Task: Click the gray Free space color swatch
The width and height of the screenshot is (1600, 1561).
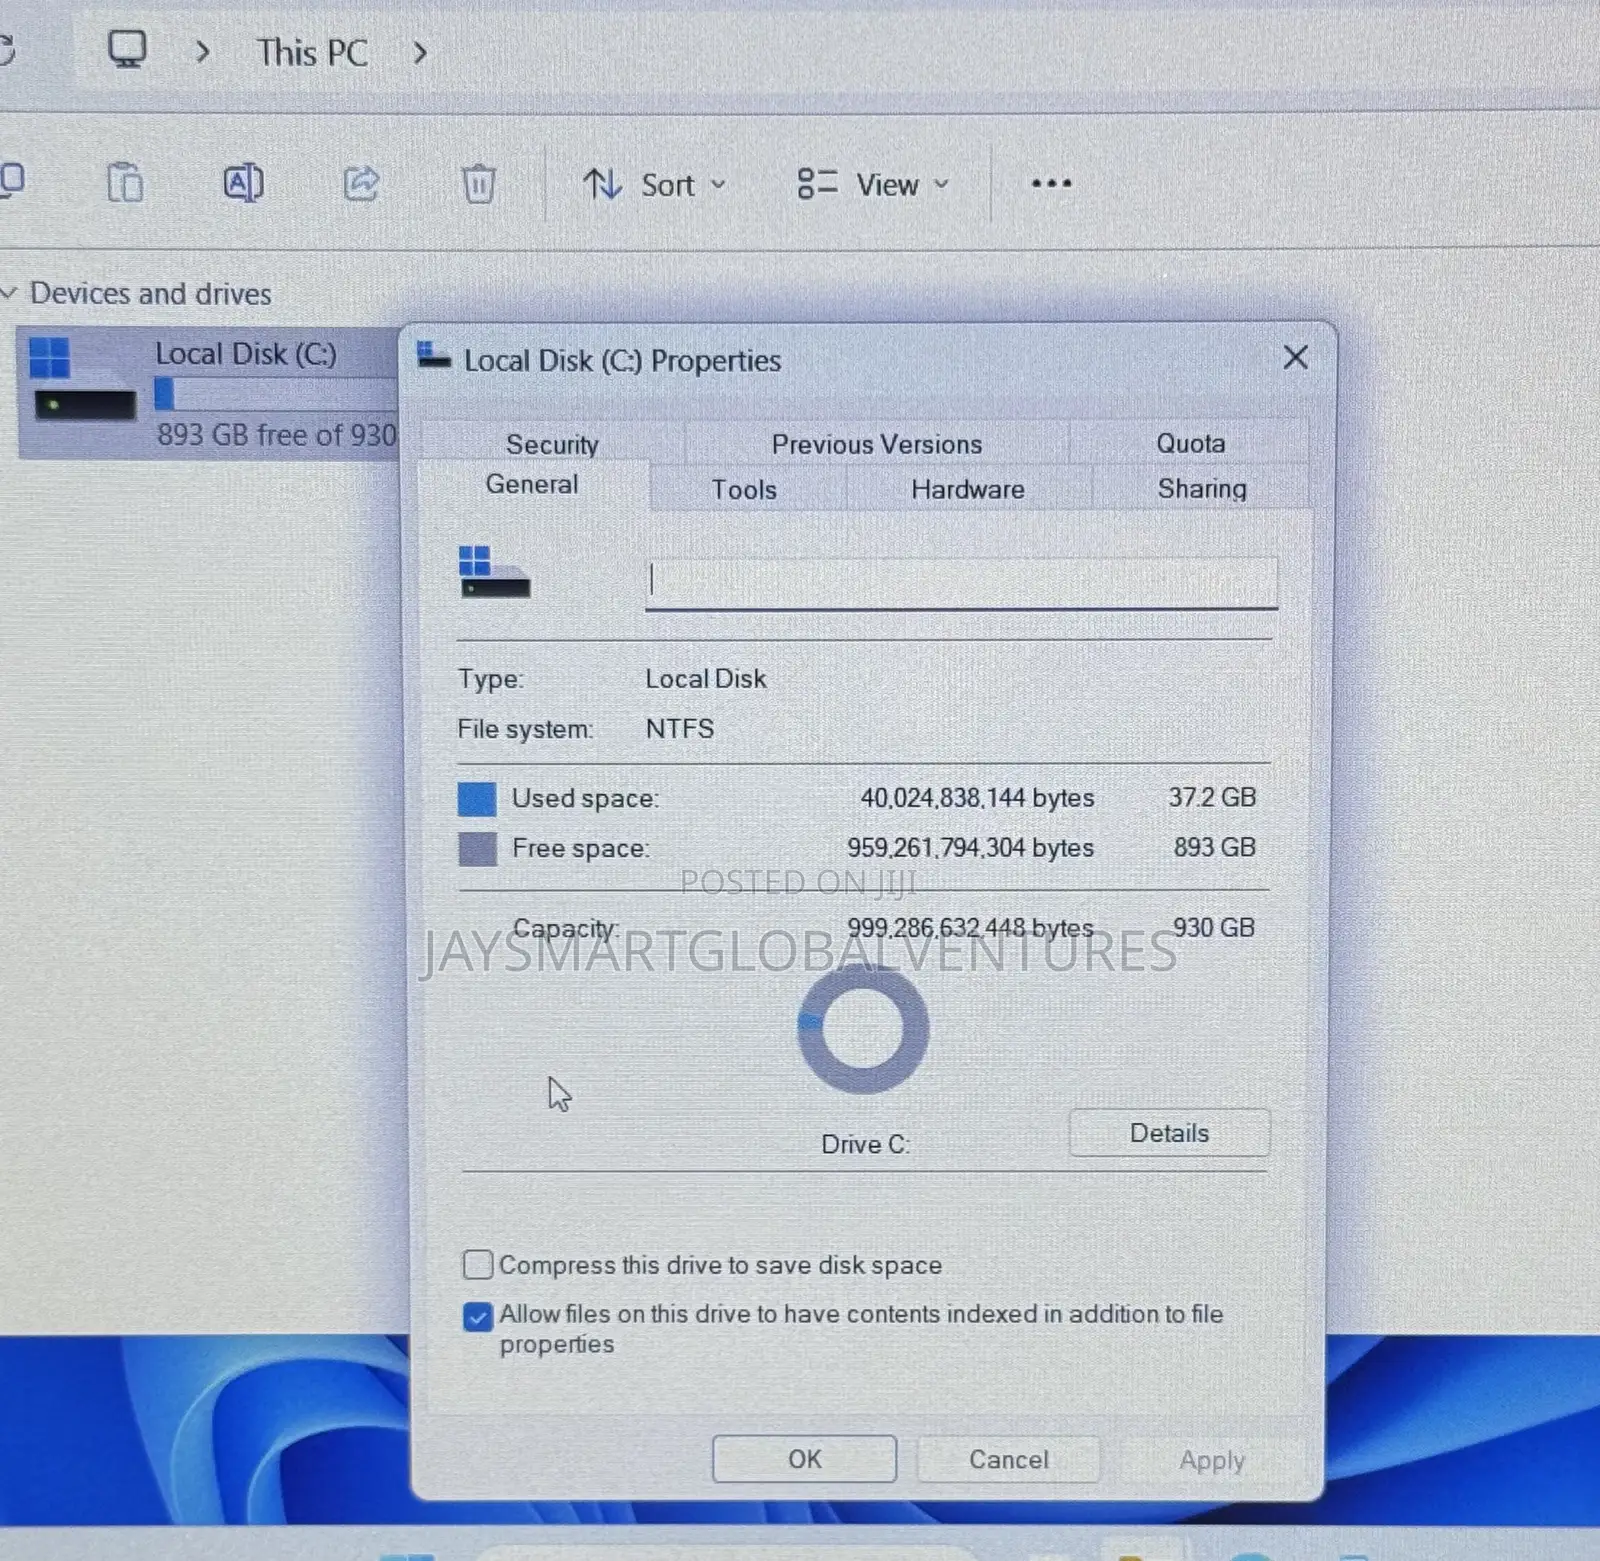Action: [x=477, y=849]
